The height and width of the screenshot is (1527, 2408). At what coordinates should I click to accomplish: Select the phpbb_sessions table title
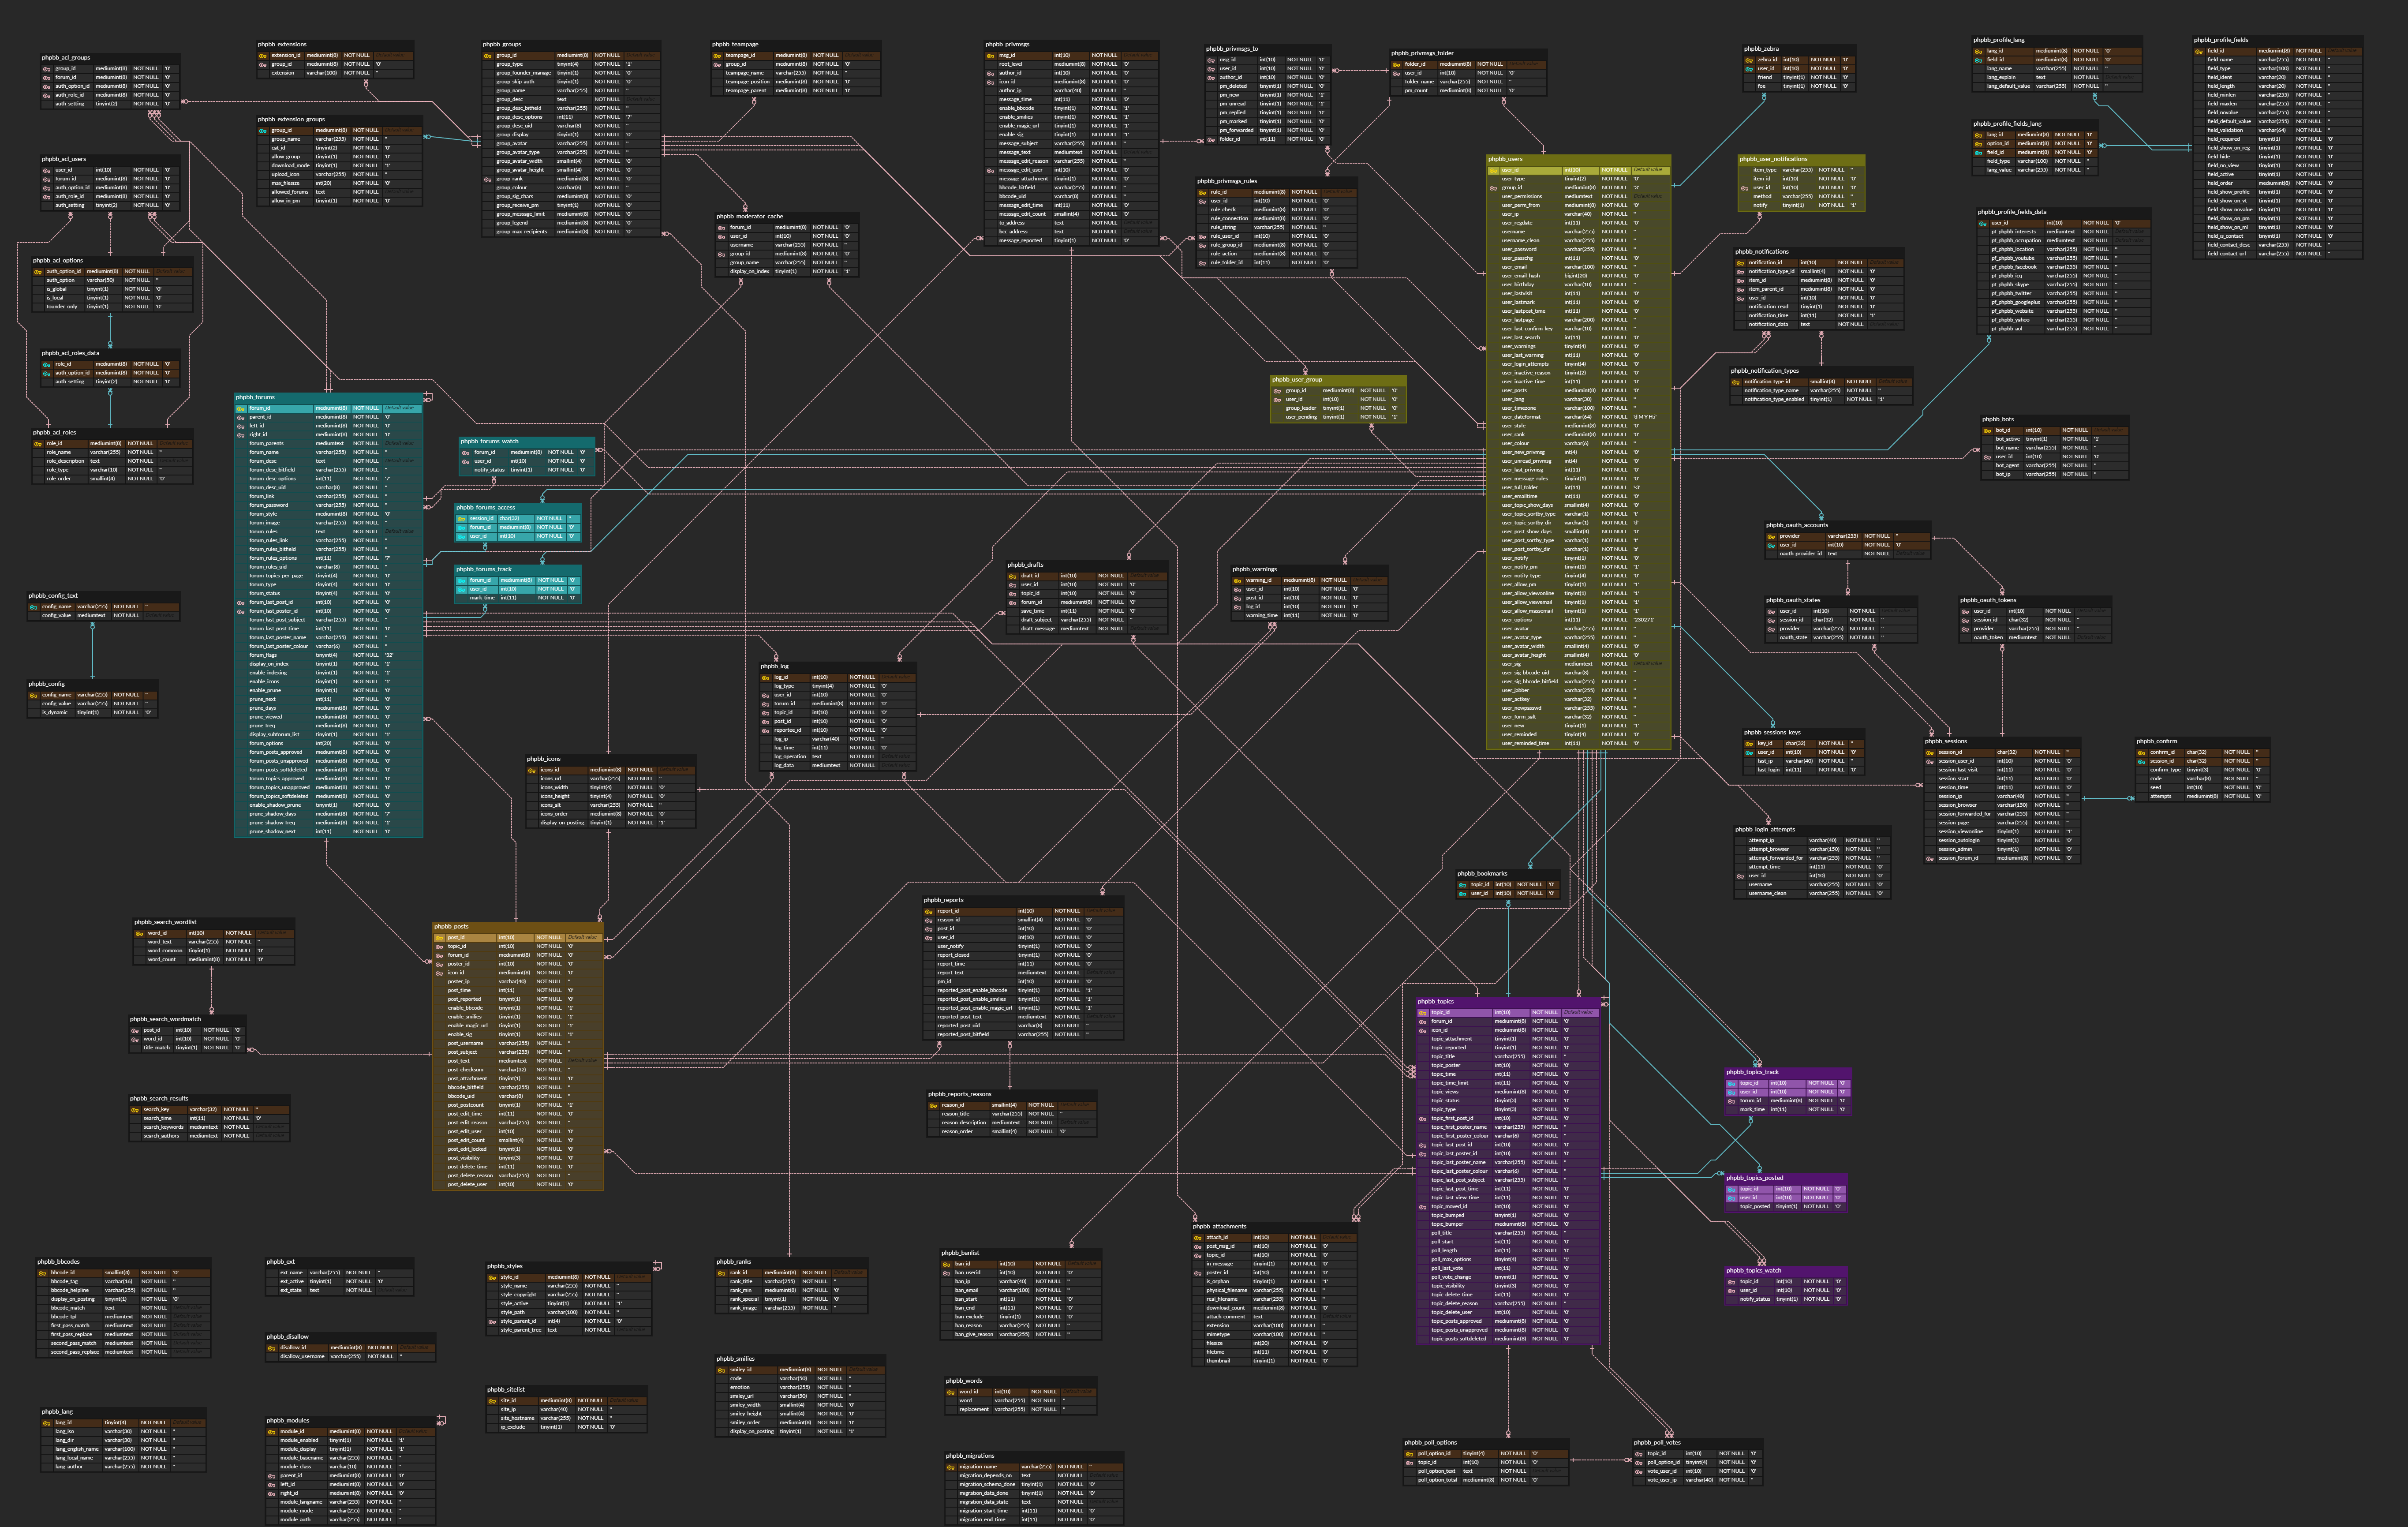(x=1945, y=741)
